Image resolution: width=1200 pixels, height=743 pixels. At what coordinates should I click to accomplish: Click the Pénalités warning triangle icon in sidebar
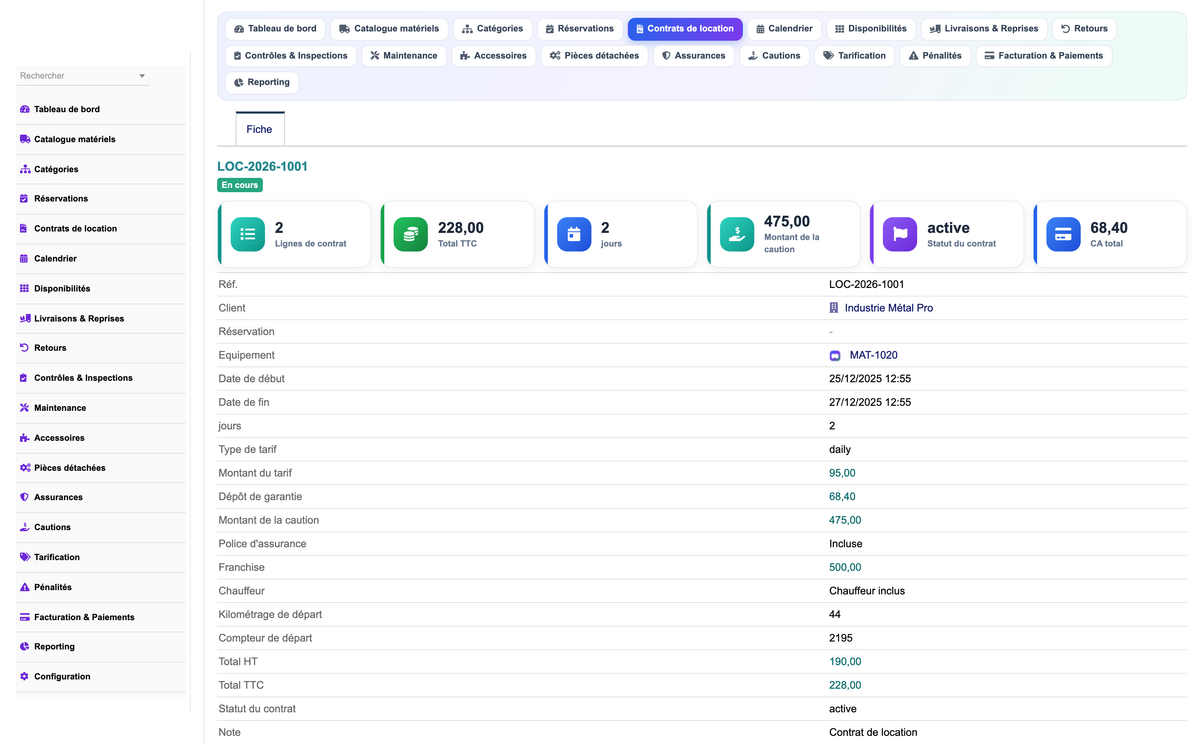pyautogui.click(x=24, y=587)
